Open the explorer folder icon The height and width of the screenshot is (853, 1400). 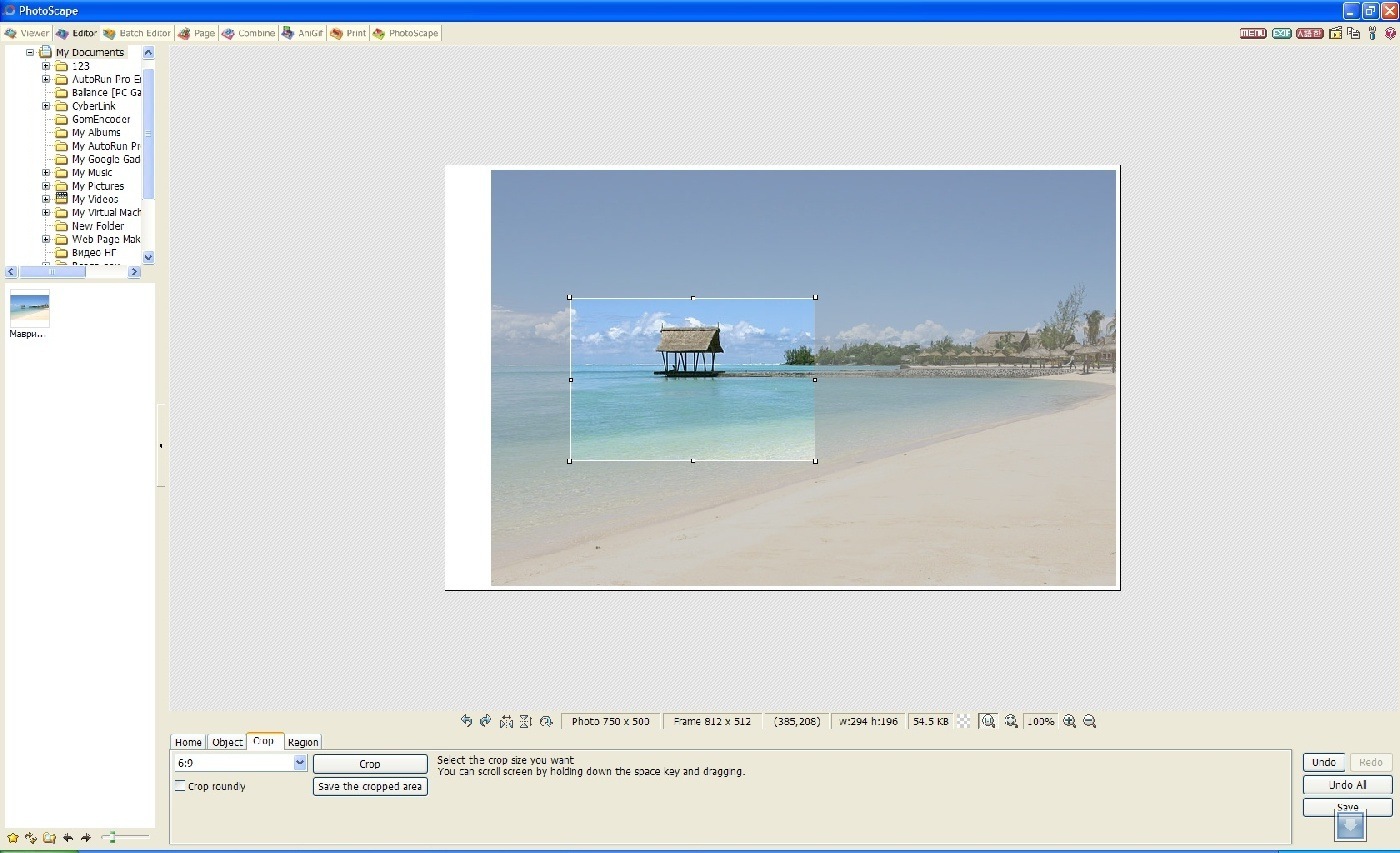[49, 838]
